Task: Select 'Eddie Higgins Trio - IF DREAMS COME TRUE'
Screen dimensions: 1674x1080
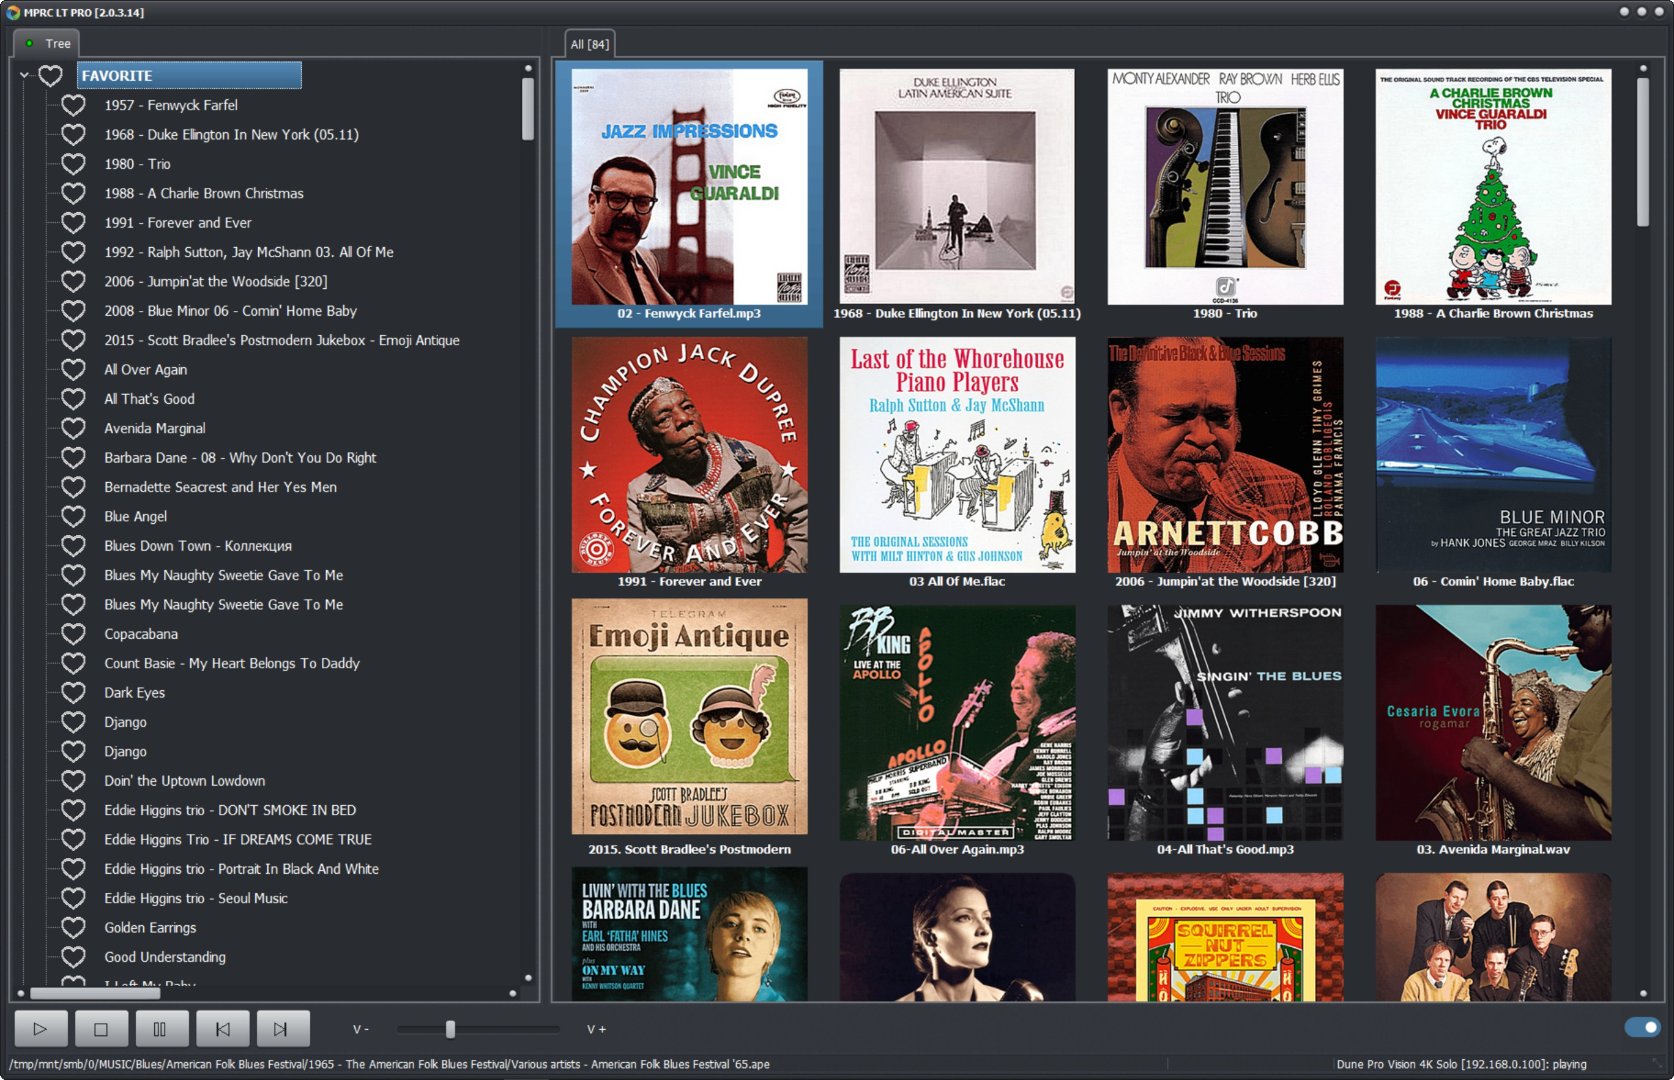Action: click(238, 840)
